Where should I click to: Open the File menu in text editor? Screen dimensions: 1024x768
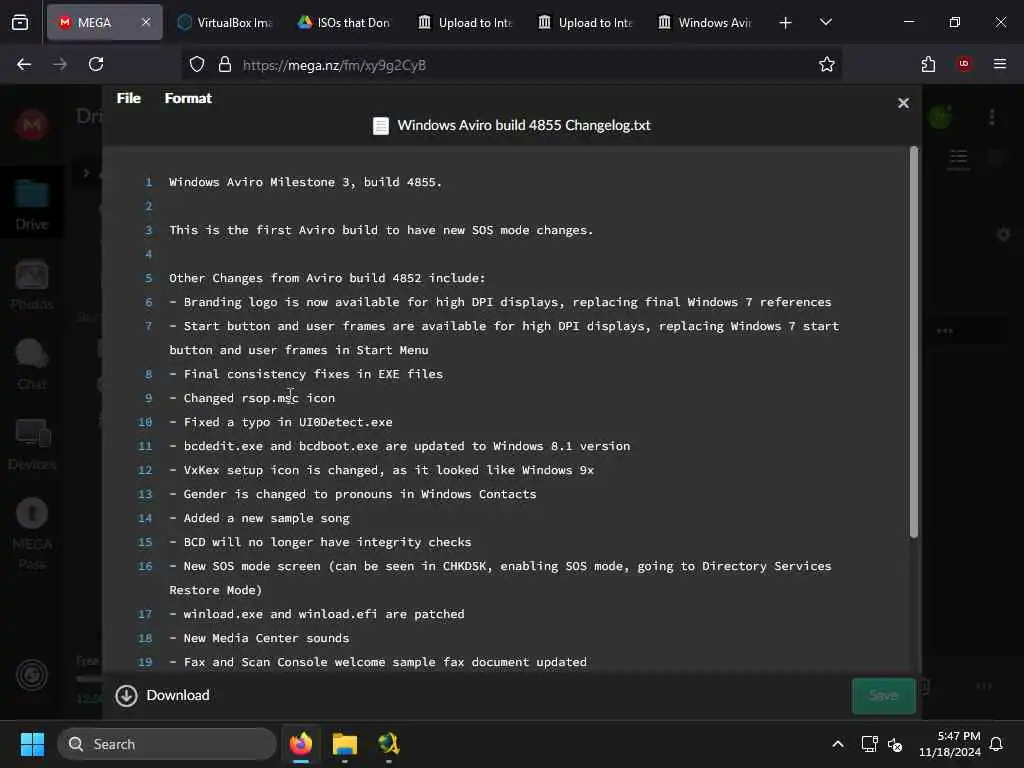pos(129,98)
